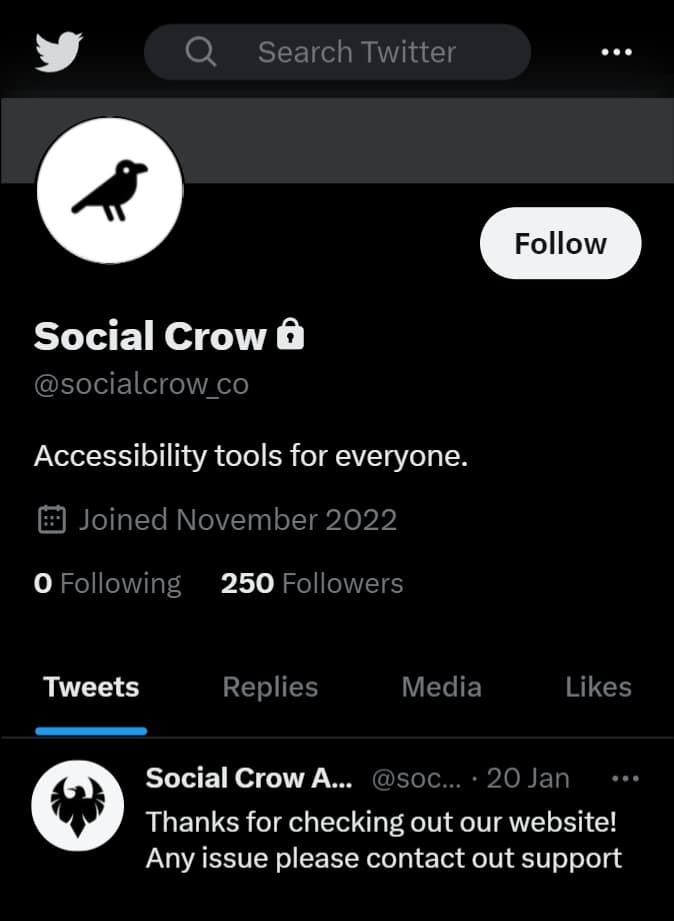
Task: Click the lock icon next to Social Crow
Action: tap(290, 335)
